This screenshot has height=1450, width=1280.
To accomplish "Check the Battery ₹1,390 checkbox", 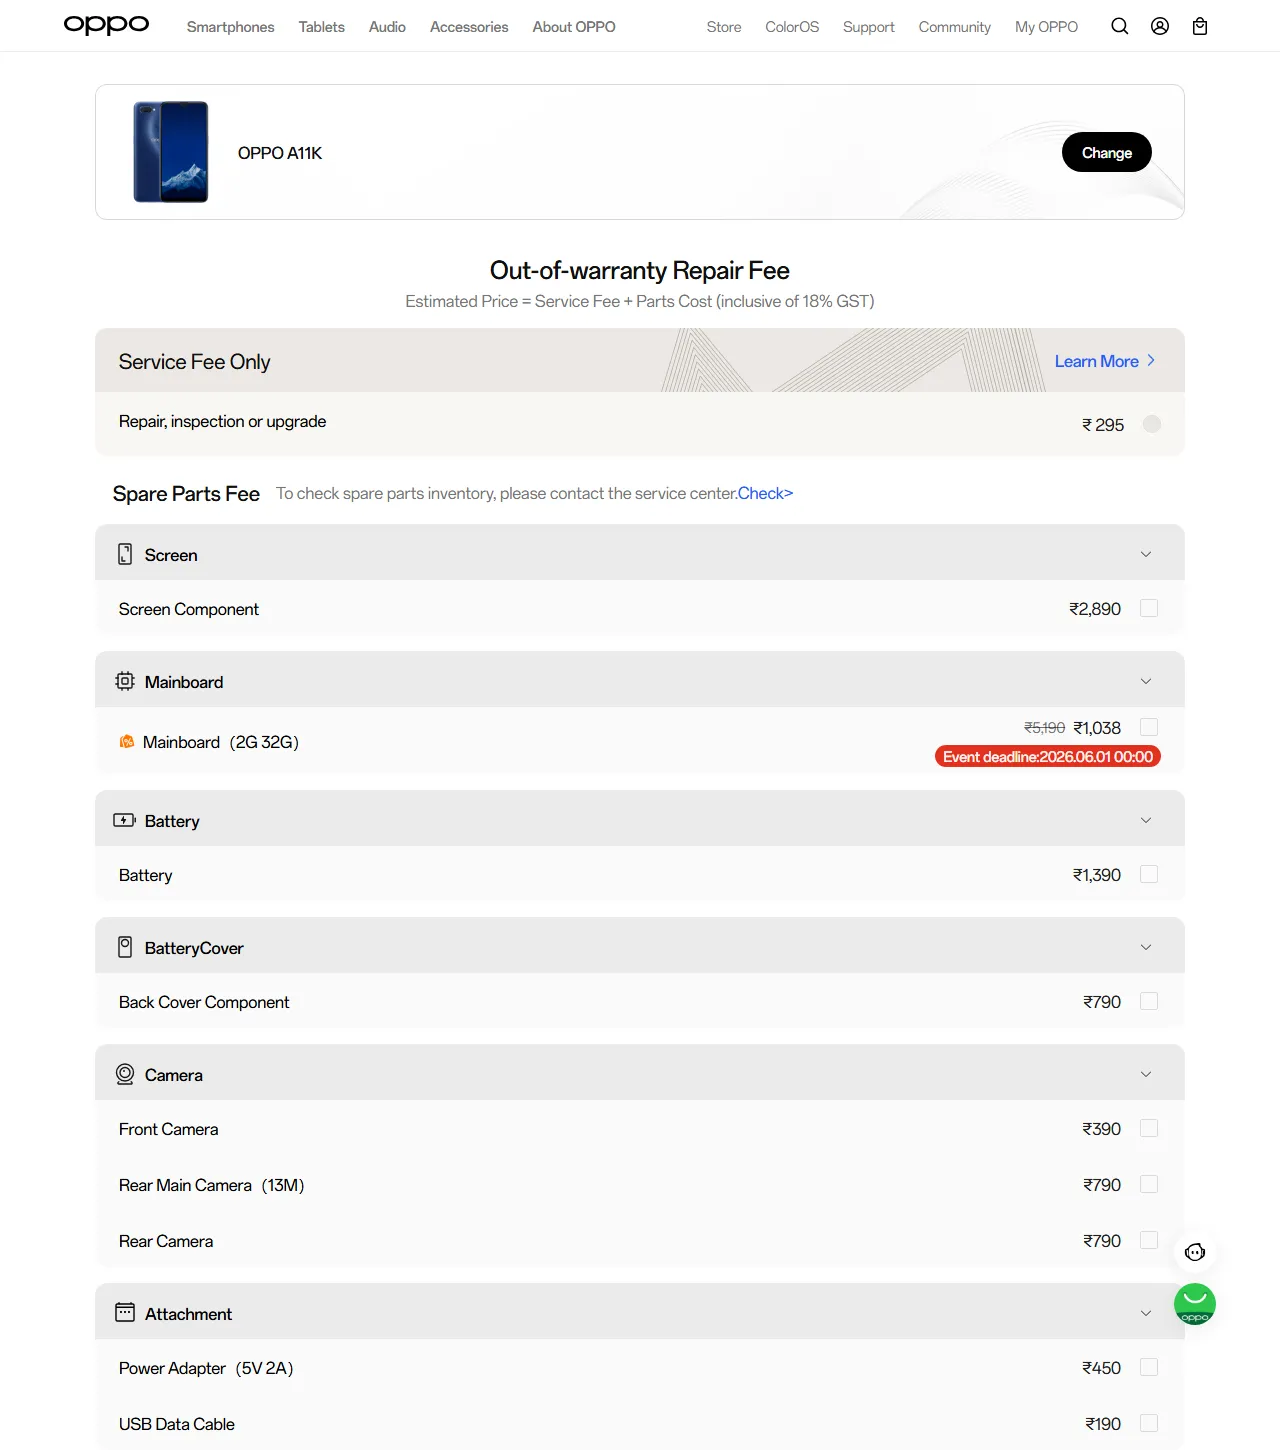I will [x=1149, y=874].
